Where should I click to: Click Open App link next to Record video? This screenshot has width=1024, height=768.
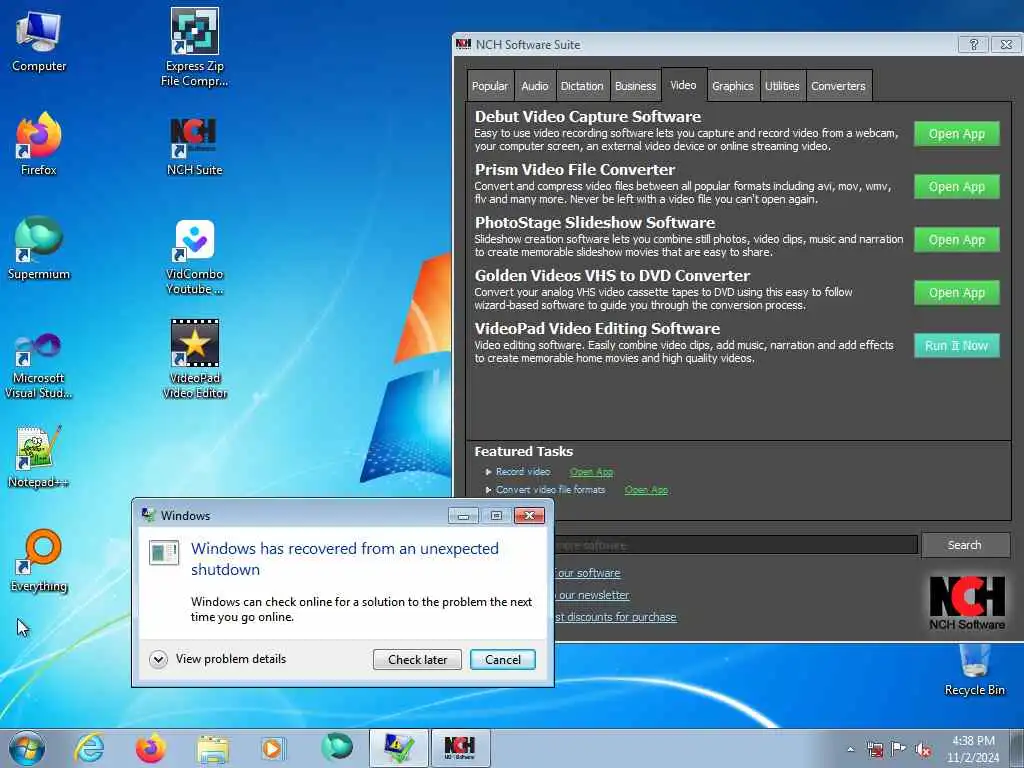coord(591,472)
